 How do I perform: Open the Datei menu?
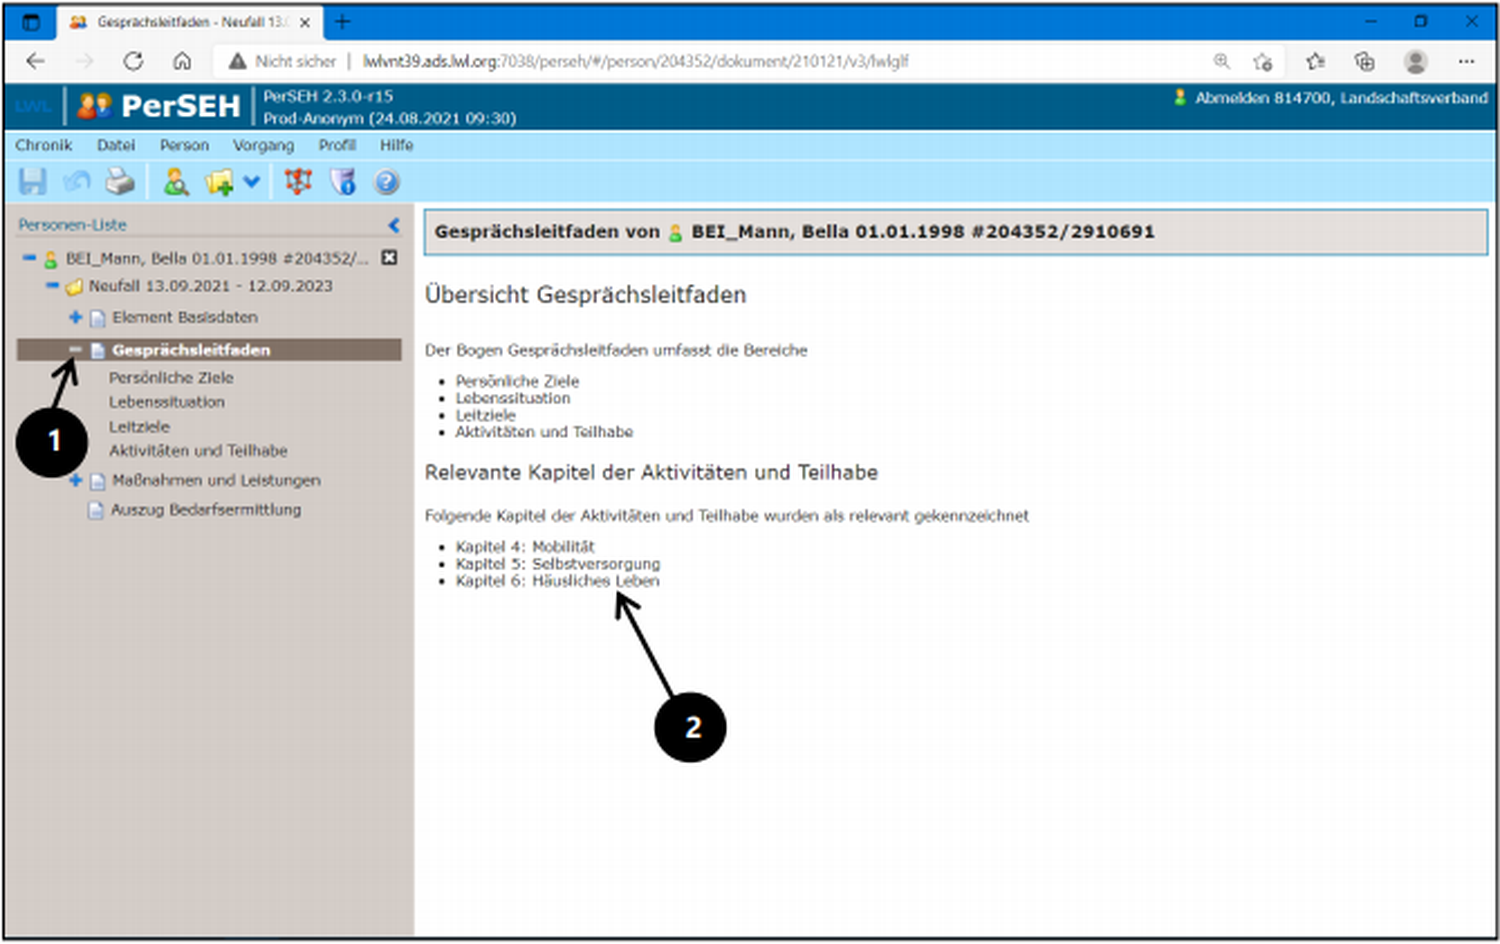[116, 145]
